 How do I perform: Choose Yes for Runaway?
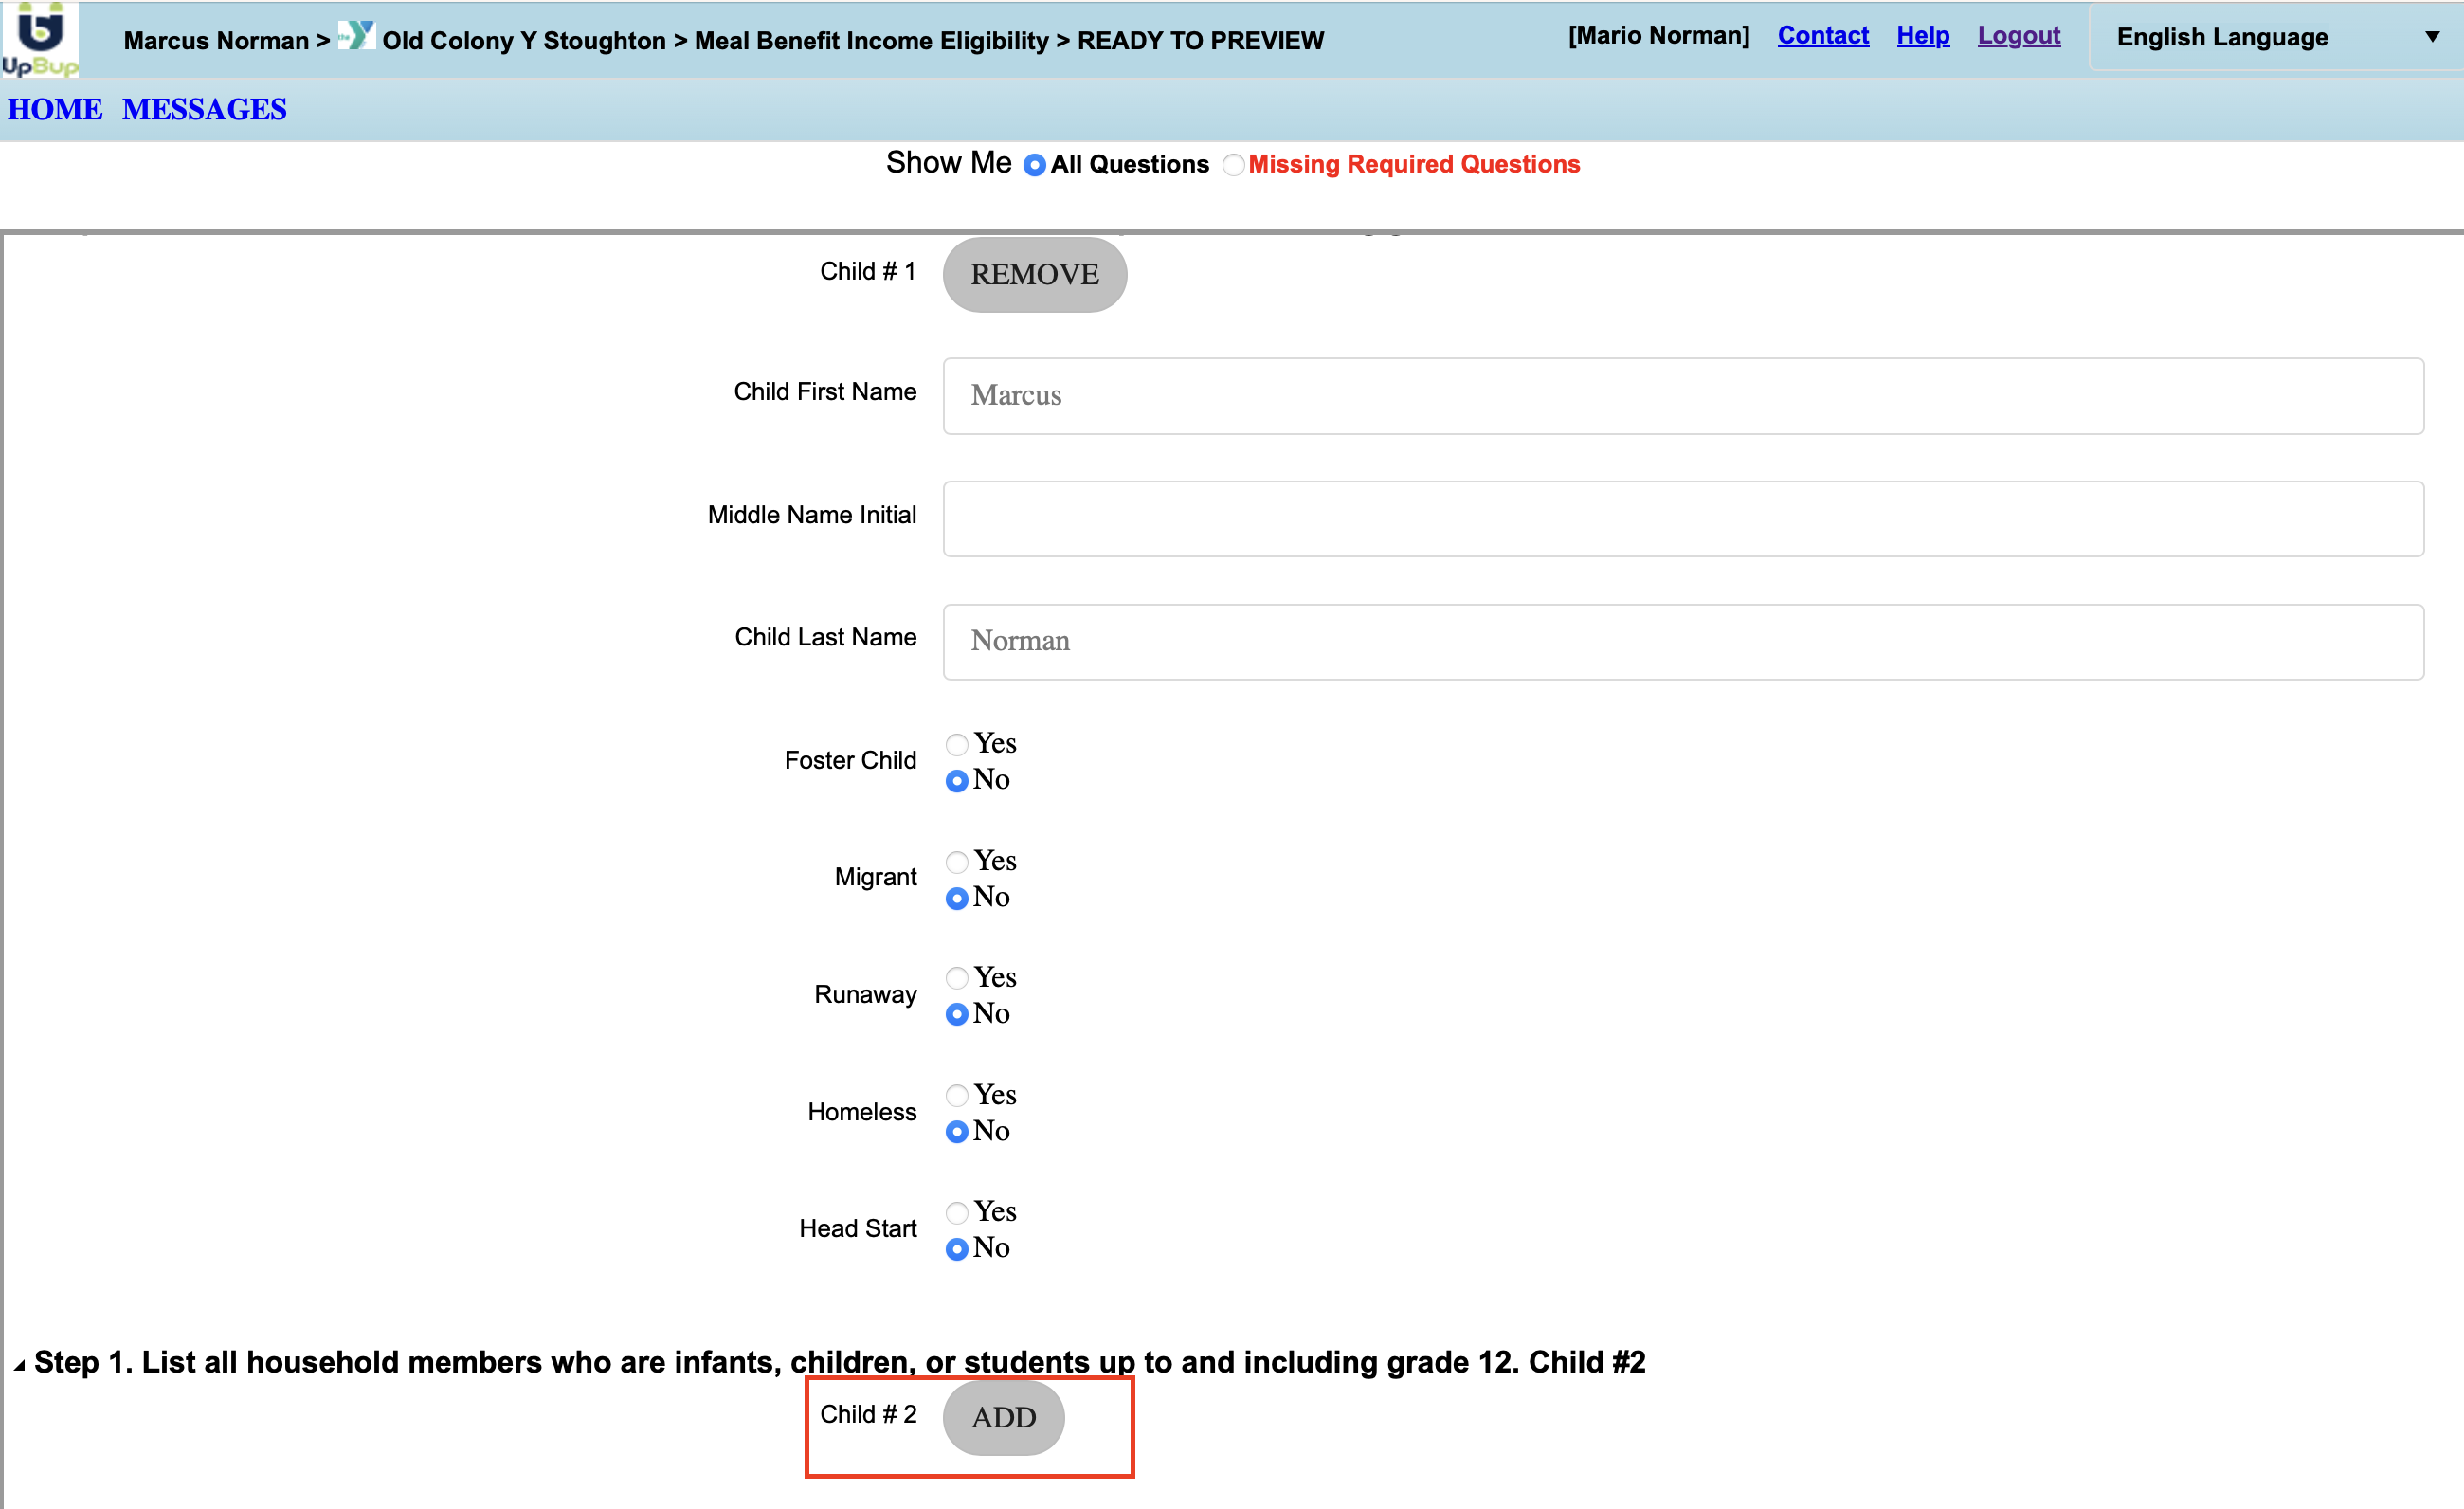click(x=957, y=978)
